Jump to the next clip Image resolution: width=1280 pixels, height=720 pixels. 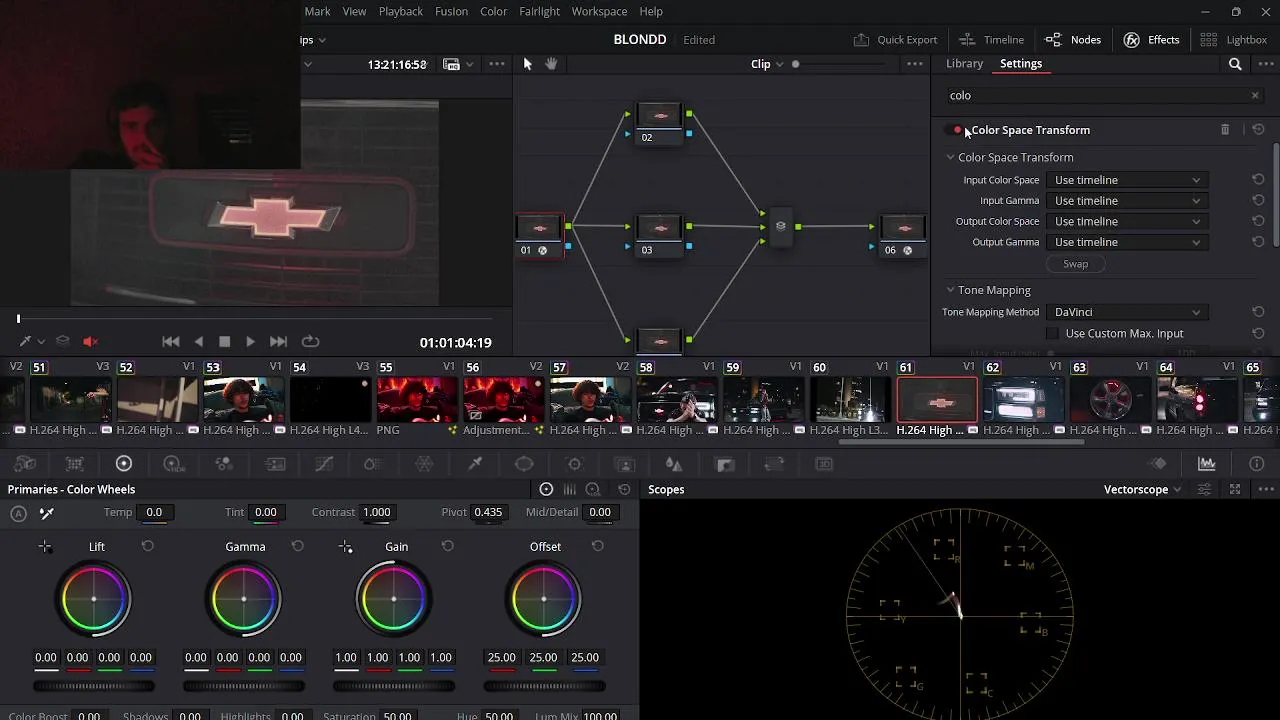(278, 342)
